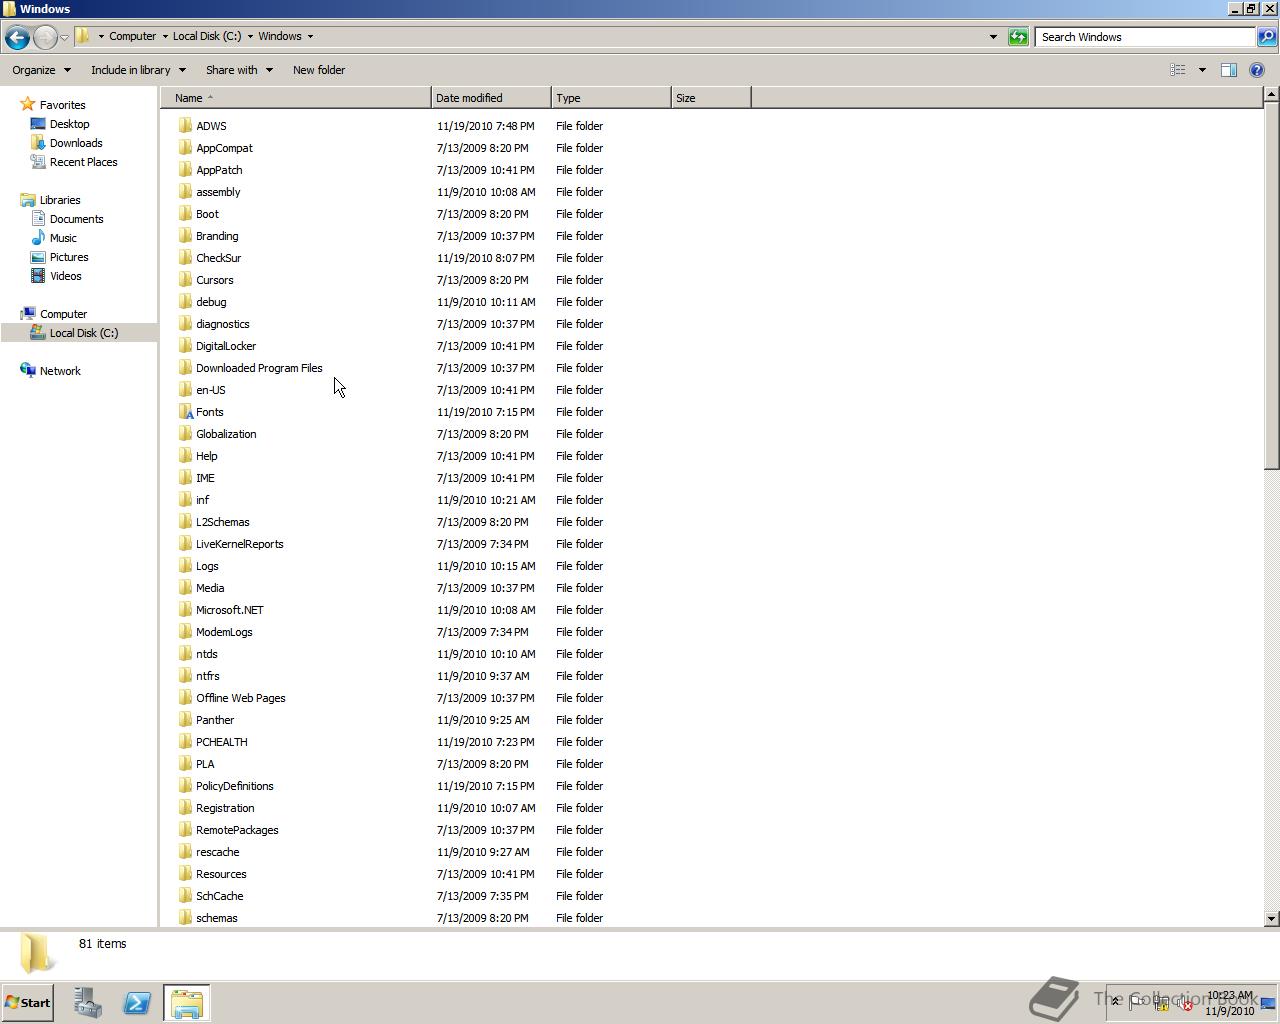Click Computer in the address breadcrumb
The image size is (1280, 1024).
coord(132,36)
